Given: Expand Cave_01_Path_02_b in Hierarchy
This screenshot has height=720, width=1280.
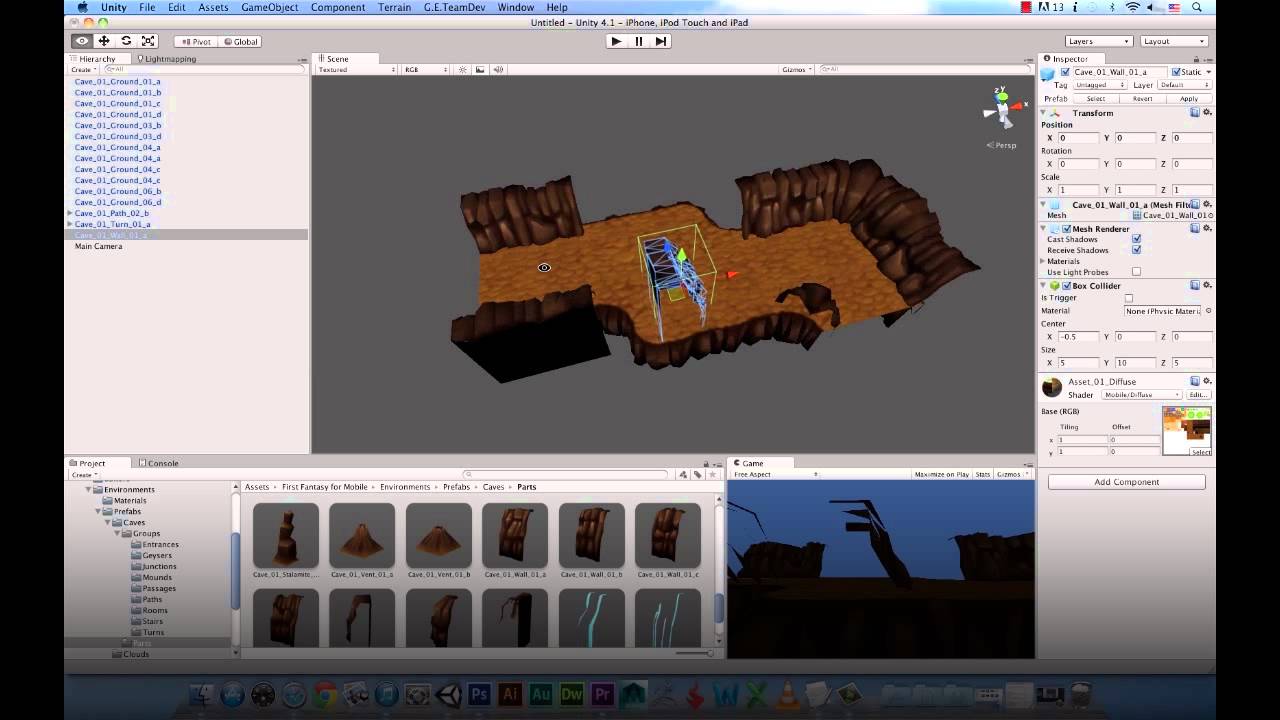Looking at the screenshot, I should point(69,213).
